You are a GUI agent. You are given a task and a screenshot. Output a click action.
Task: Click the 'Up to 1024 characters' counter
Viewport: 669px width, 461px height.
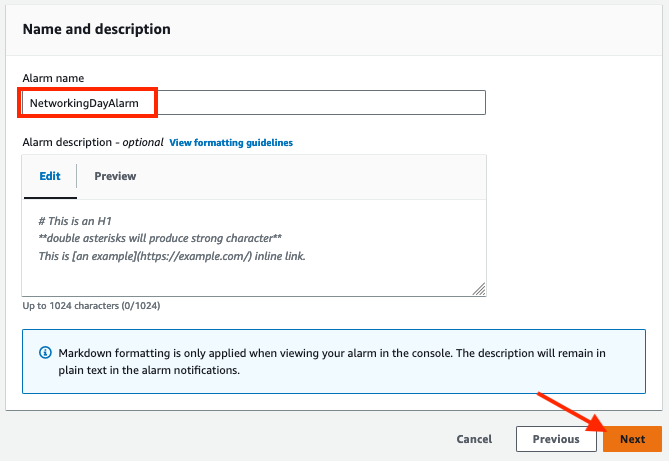pyautogui.click(x=91, y=307)
